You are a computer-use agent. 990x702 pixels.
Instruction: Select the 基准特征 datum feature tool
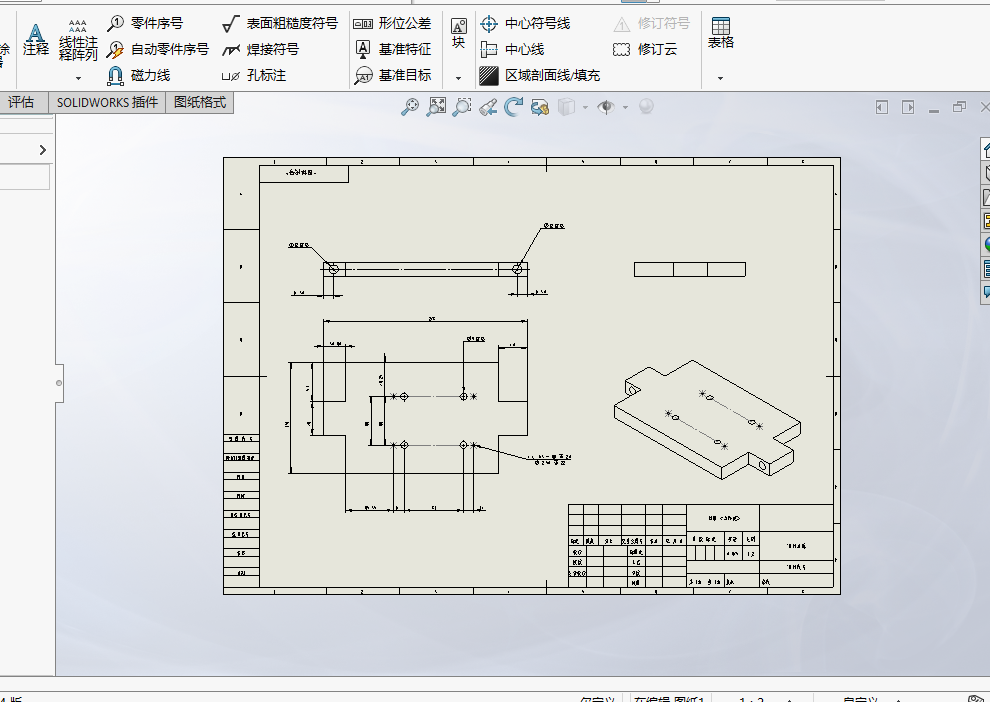[392, 49]
